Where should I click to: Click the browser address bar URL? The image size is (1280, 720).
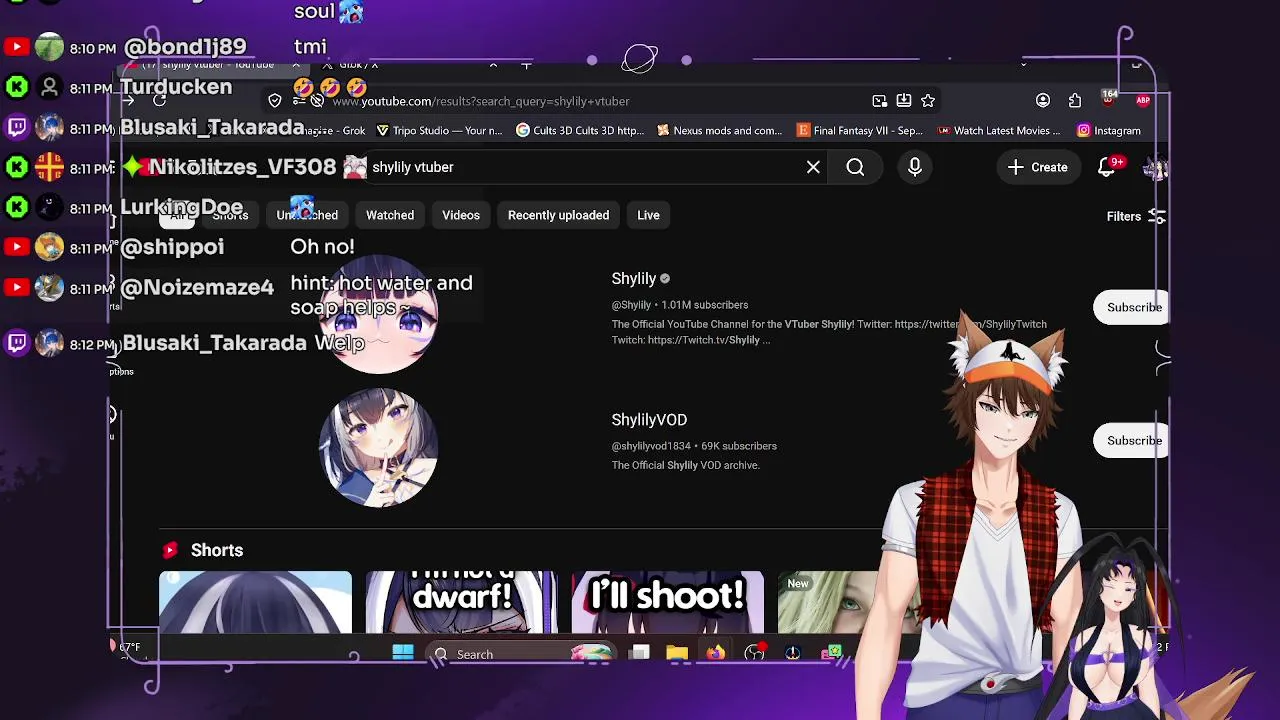(x=481, y=101)
